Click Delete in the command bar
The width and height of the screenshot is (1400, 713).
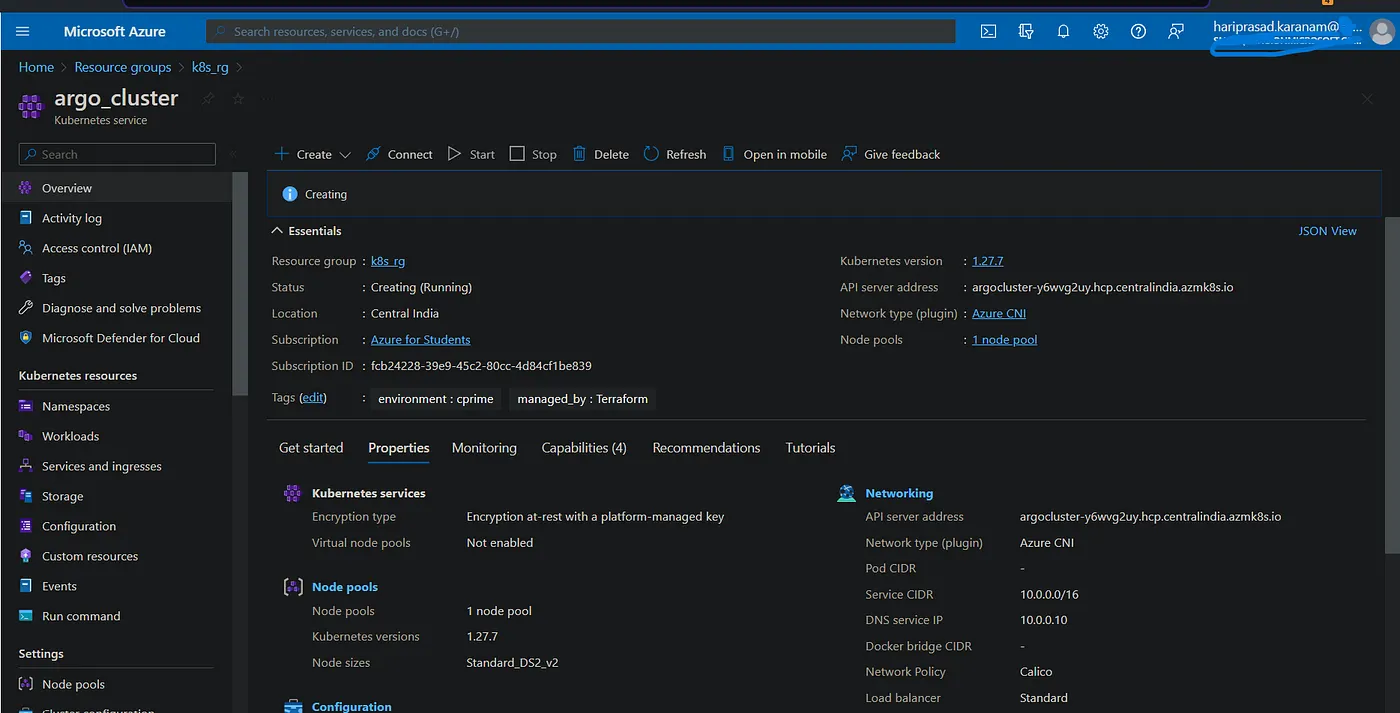coord(600,154)
